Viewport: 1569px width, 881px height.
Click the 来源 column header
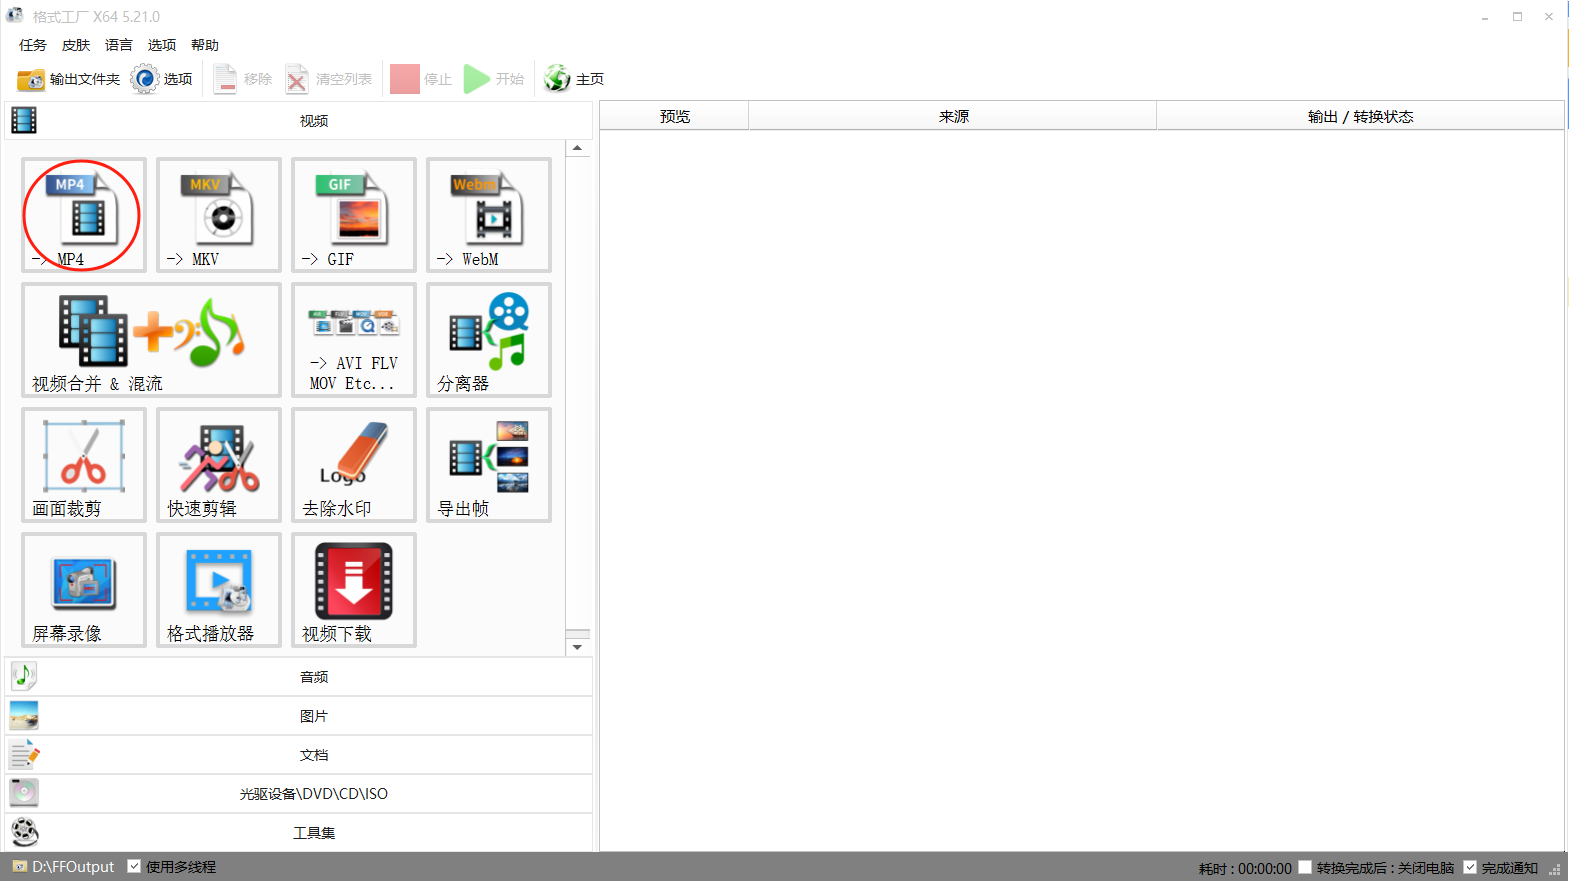953,116
